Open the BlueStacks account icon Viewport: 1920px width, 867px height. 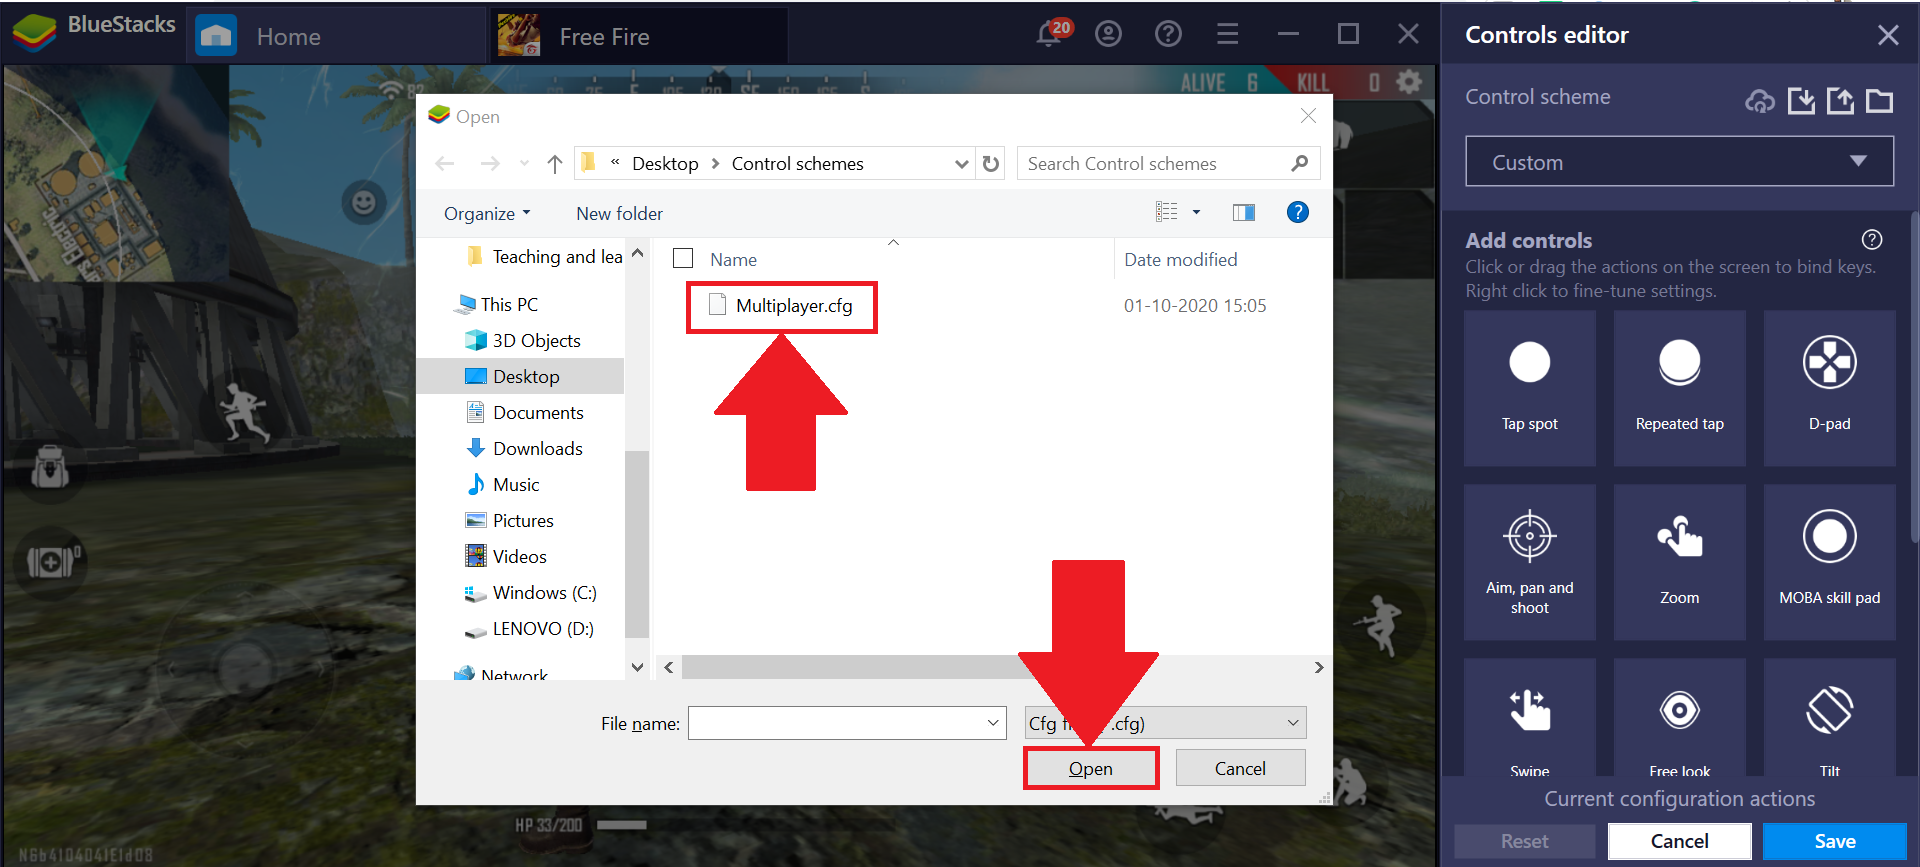pyautogui.click(x=1108, y=34)
